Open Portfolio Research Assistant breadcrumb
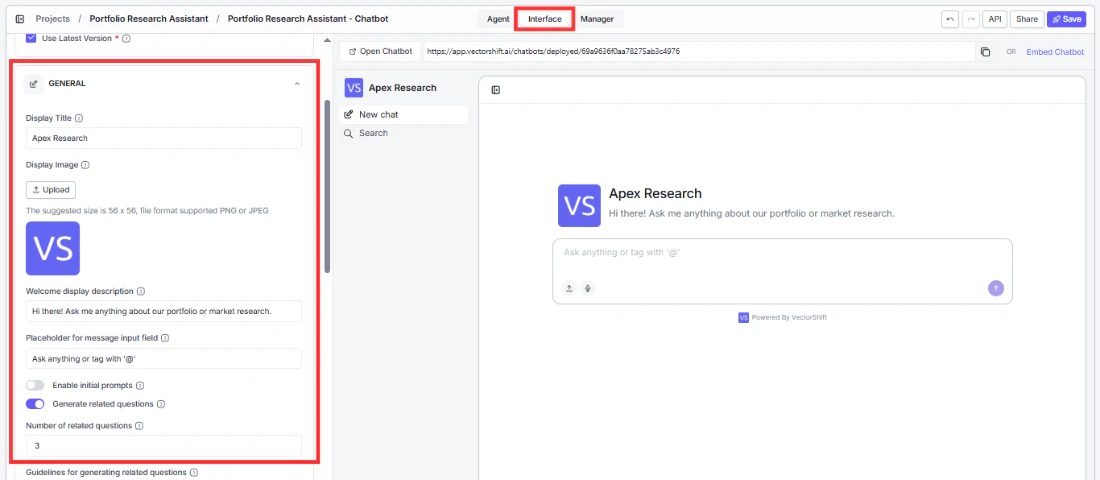Image resolution: width=1100 pixels, height=480 pixels. (149, 19)
